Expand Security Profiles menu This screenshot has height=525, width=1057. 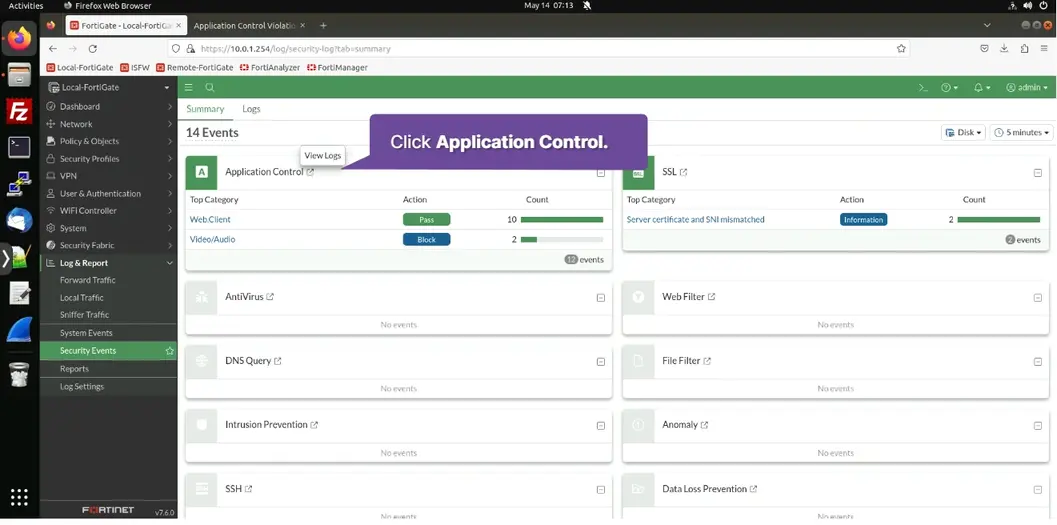coord(109,159)
